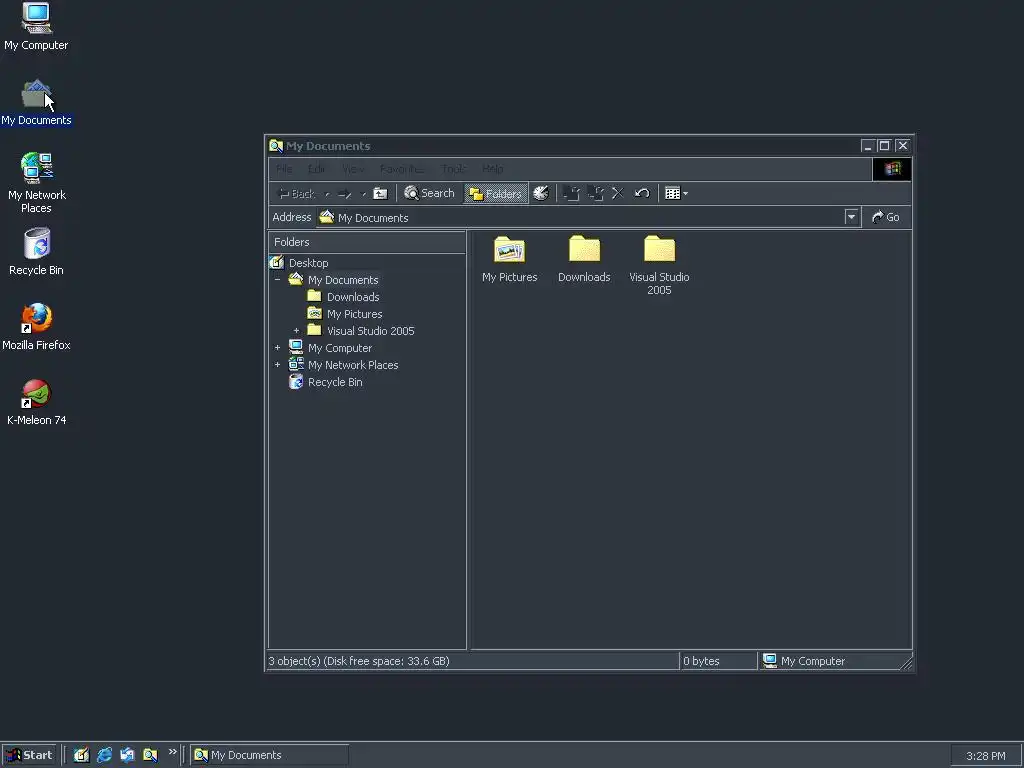Viewport: 1024px width, 768px height.
Task: Open the Start menu
Action: point(29,755)
